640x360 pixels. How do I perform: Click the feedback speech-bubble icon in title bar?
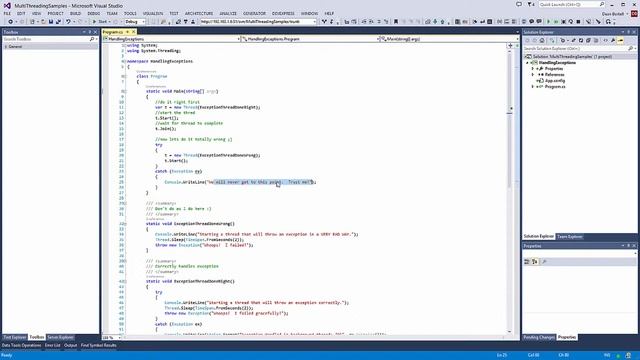point(519,4)
